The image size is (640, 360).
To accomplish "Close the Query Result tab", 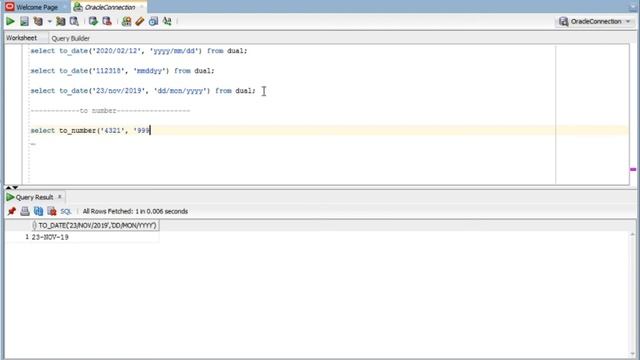I will click(x=60, y=197).
